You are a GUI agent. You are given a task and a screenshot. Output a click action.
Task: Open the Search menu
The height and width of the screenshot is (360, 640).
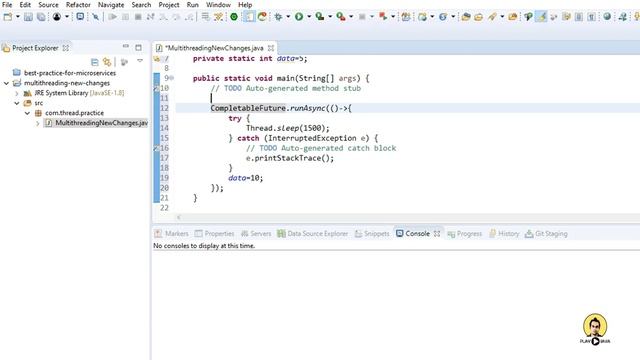(141, 4)
